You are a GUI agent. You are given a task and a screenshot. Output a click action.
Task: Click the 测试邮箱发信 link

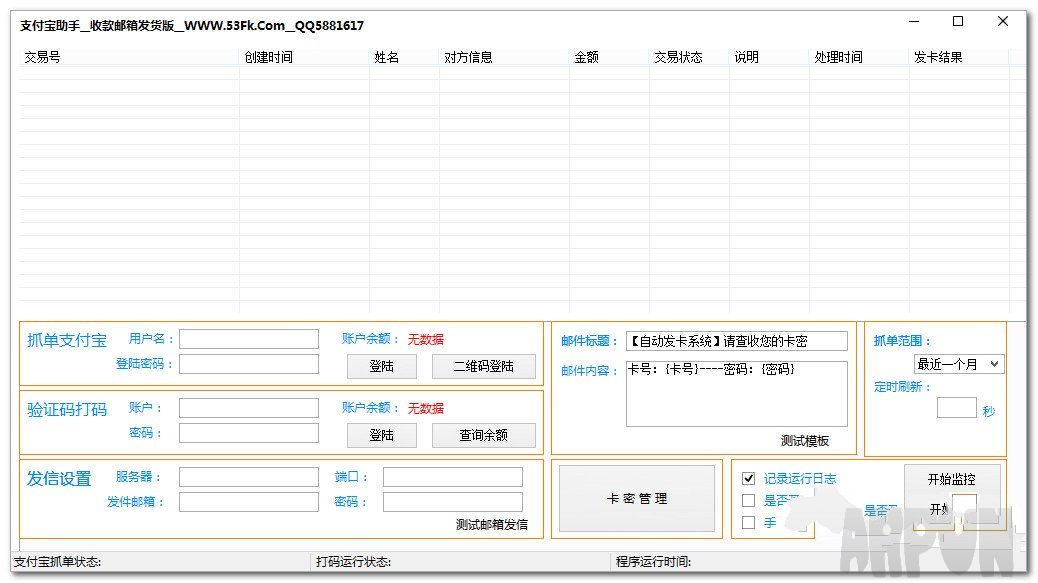pyautogui.click(x=491, y=524)
